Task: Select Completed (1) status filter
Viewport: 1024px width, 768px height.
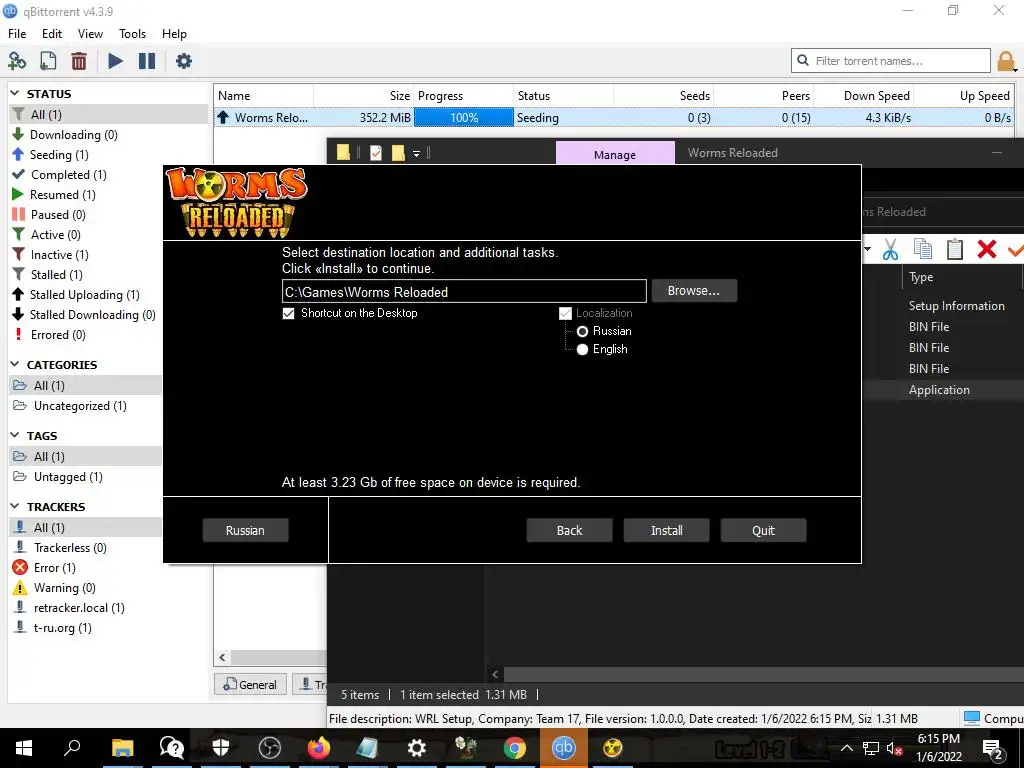Action: pyautogui.click(x=69, y=174)
